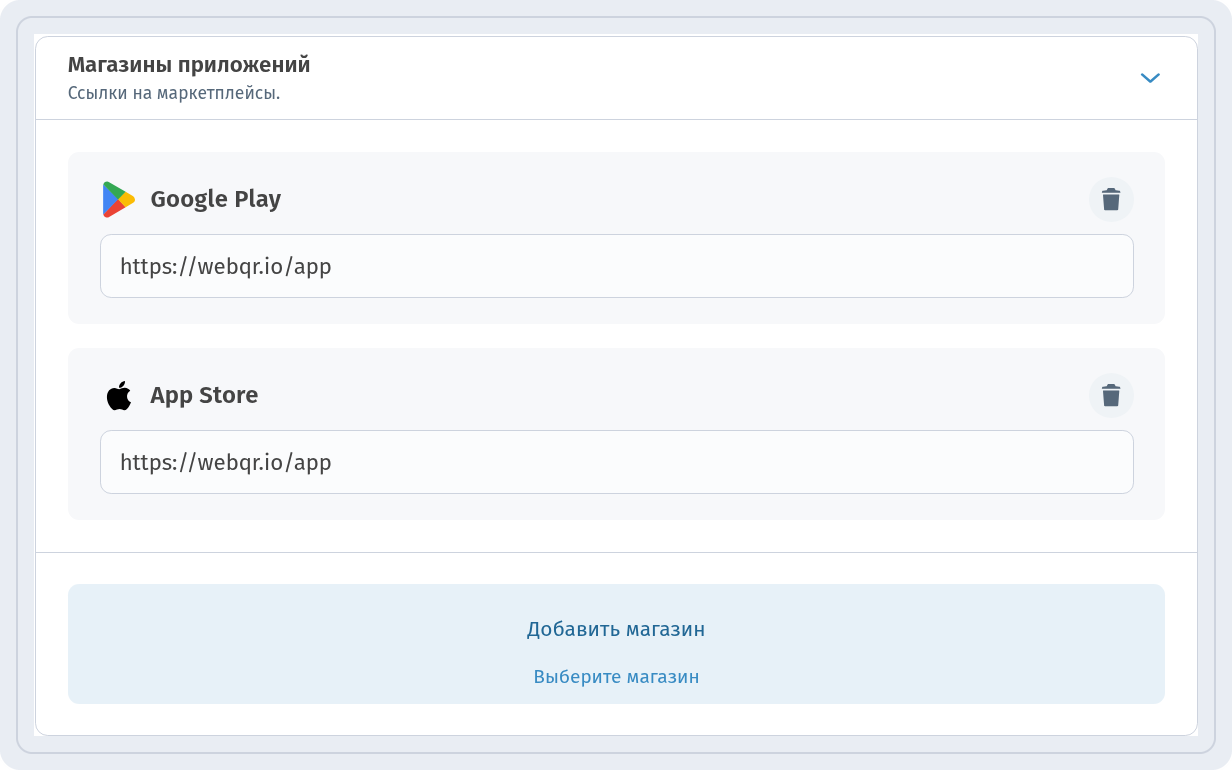Focus the Google Play URL field
This screenshot has width=1232, height=770.
pos(617,266)
